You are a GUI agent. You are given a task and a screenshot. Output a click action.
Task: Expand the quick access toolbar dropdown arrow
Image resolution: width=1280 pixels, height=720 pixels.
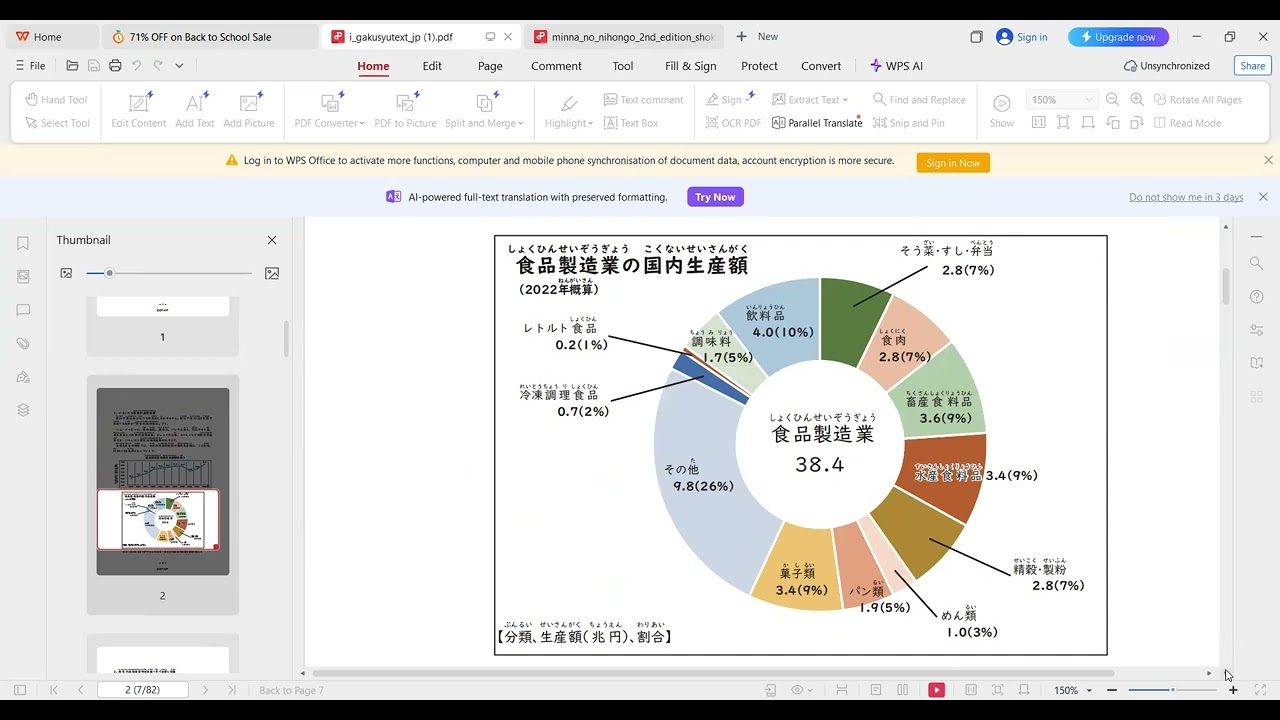coord(179,66)
